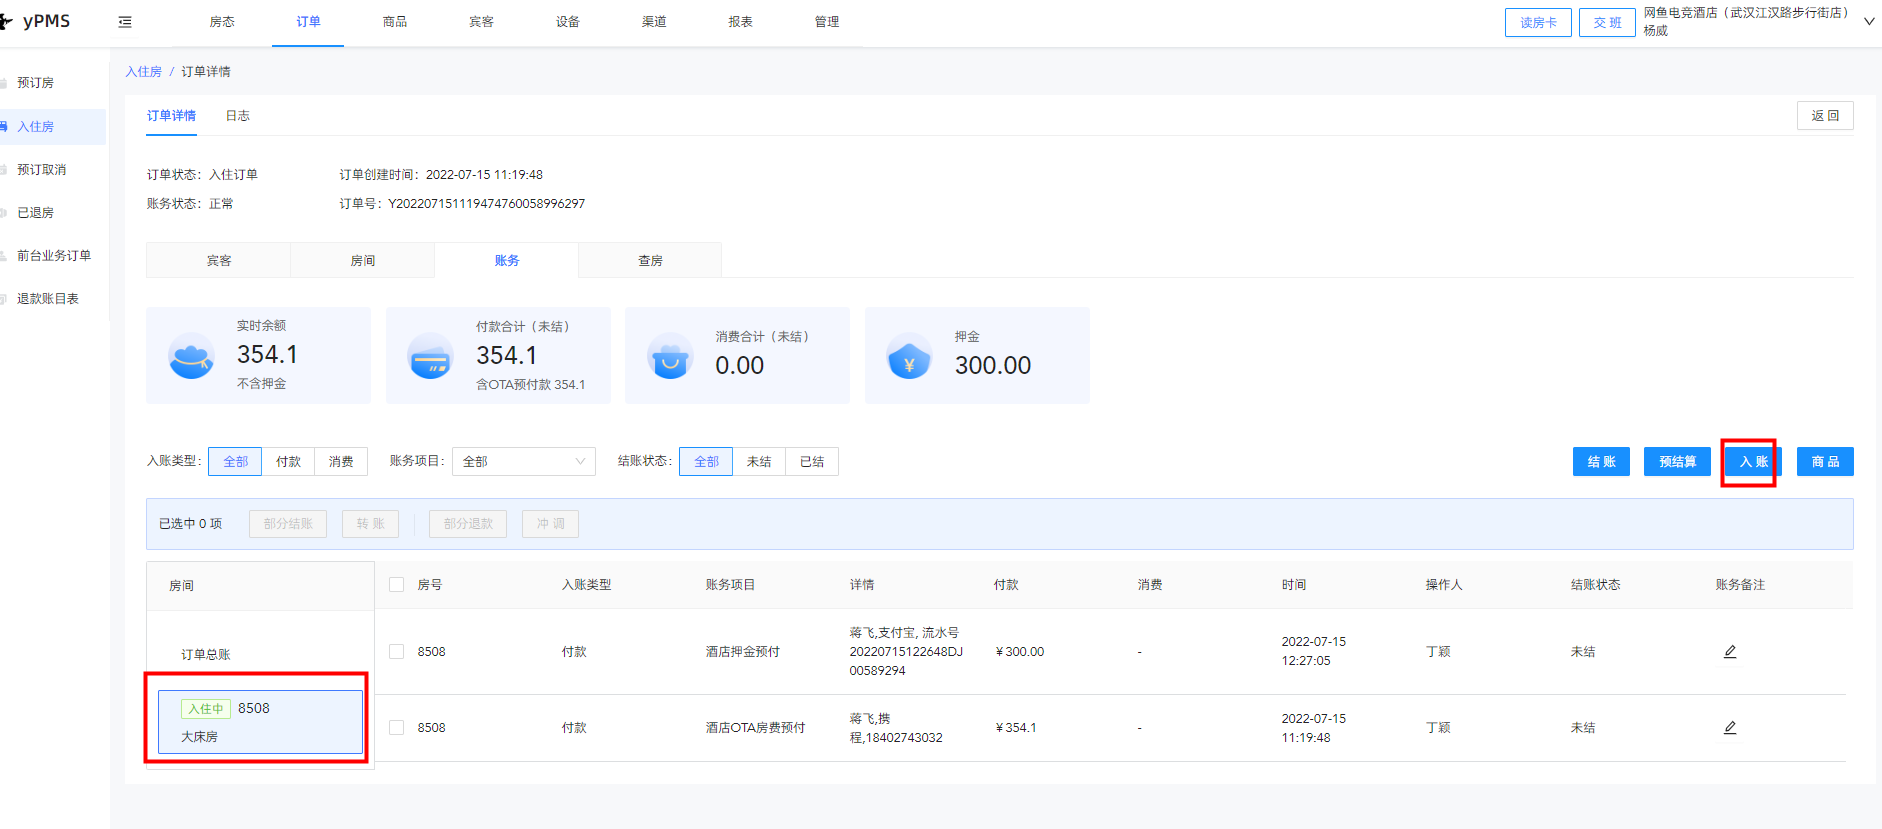The image size is (1882, 829).
Task: Open the 渠道 top menu
Action: [654, 22]
